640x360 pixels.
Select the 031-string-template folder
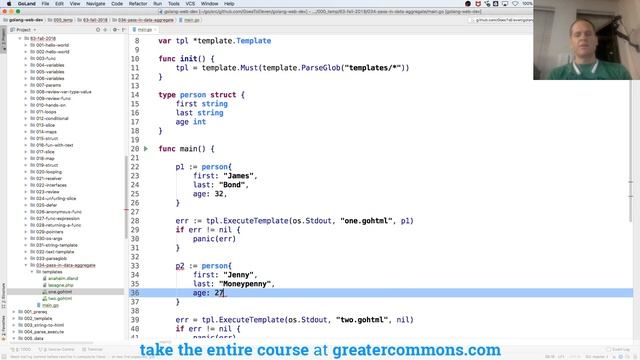[56, 245]
